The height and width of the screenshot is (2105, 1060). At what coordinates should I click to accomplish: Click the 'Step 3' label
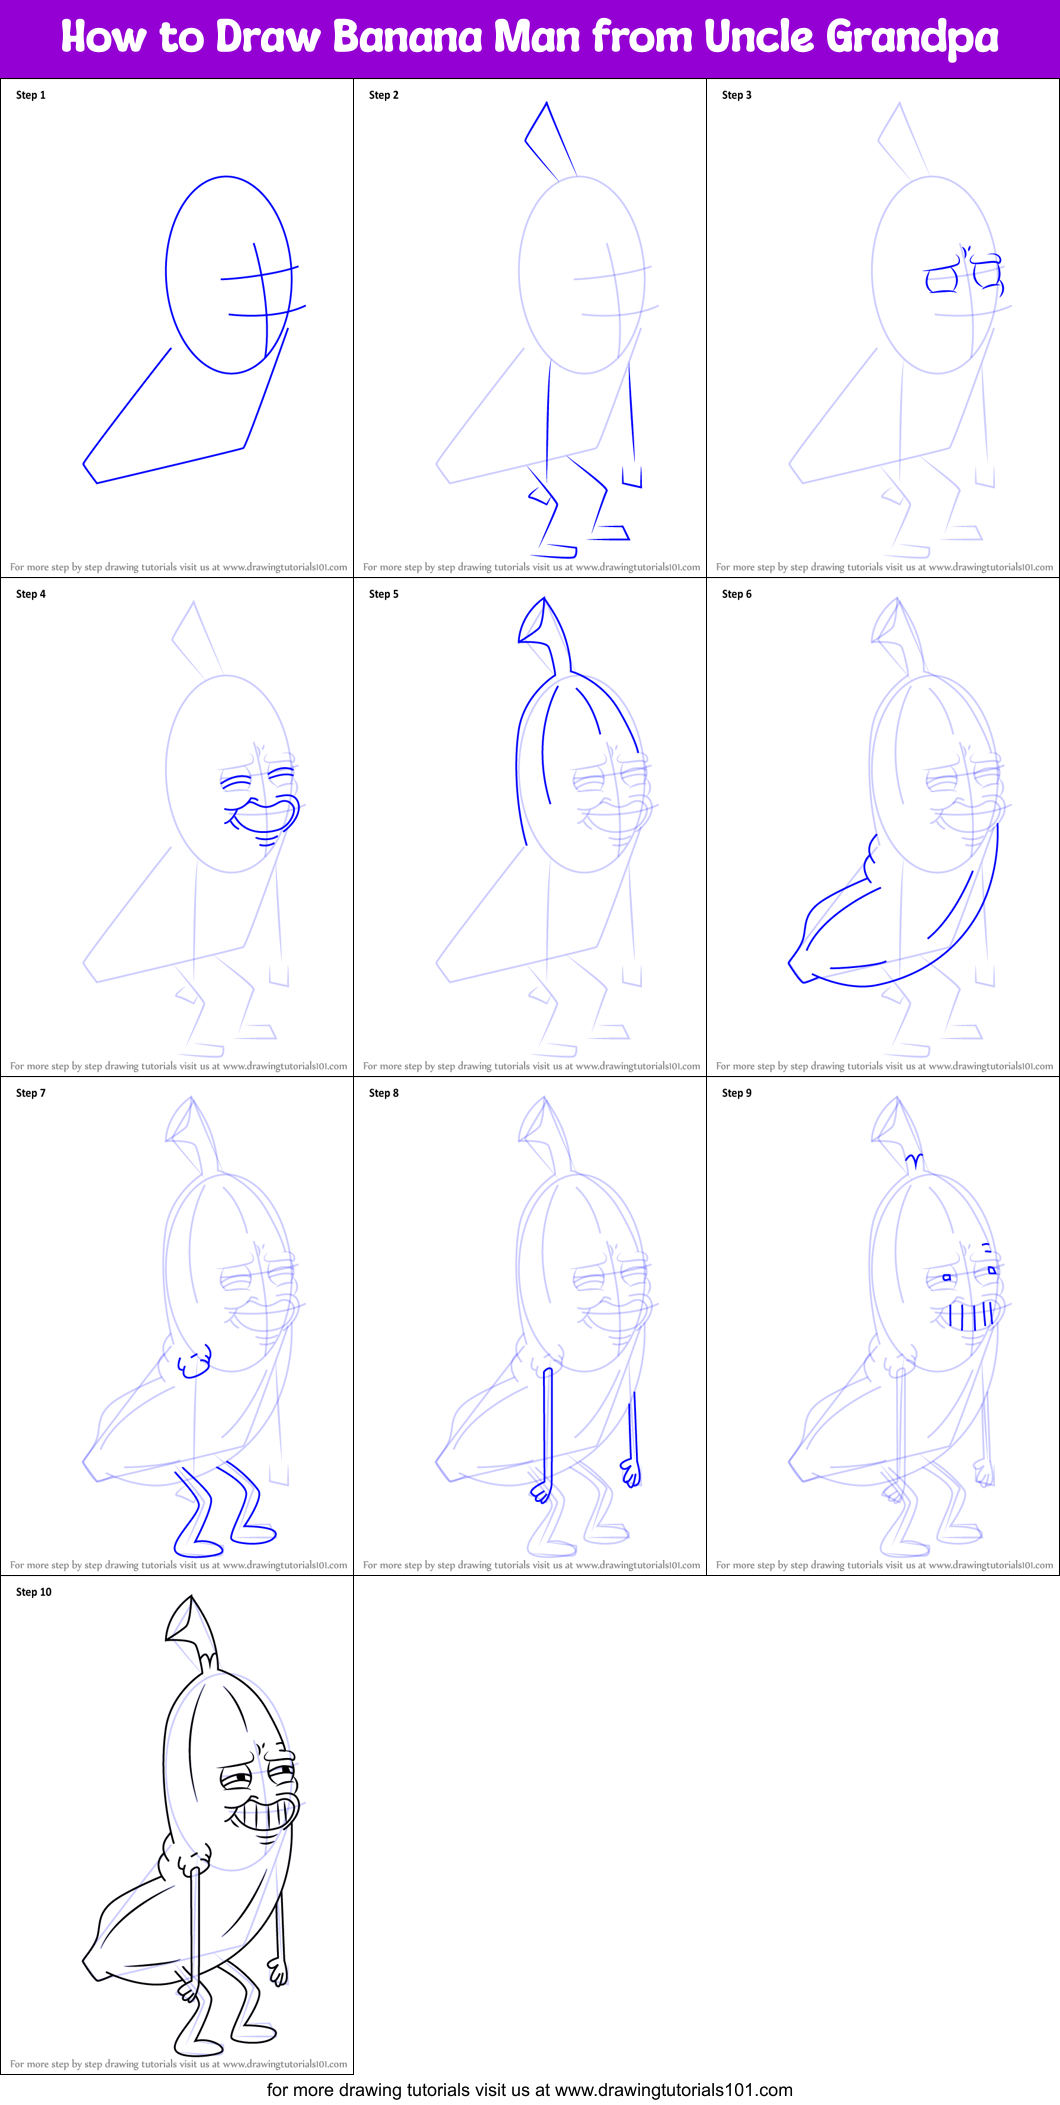[x=737, y=95]
